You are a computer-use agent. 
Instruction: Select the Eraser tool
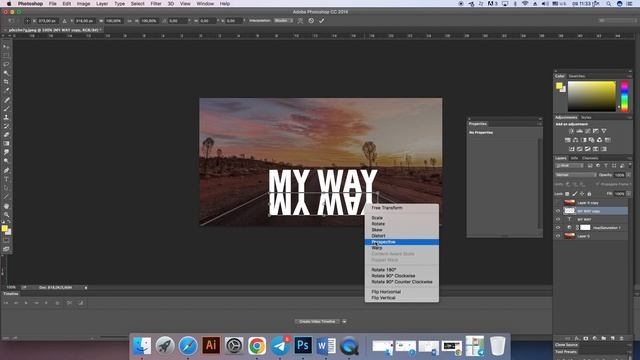click(6, 135)
